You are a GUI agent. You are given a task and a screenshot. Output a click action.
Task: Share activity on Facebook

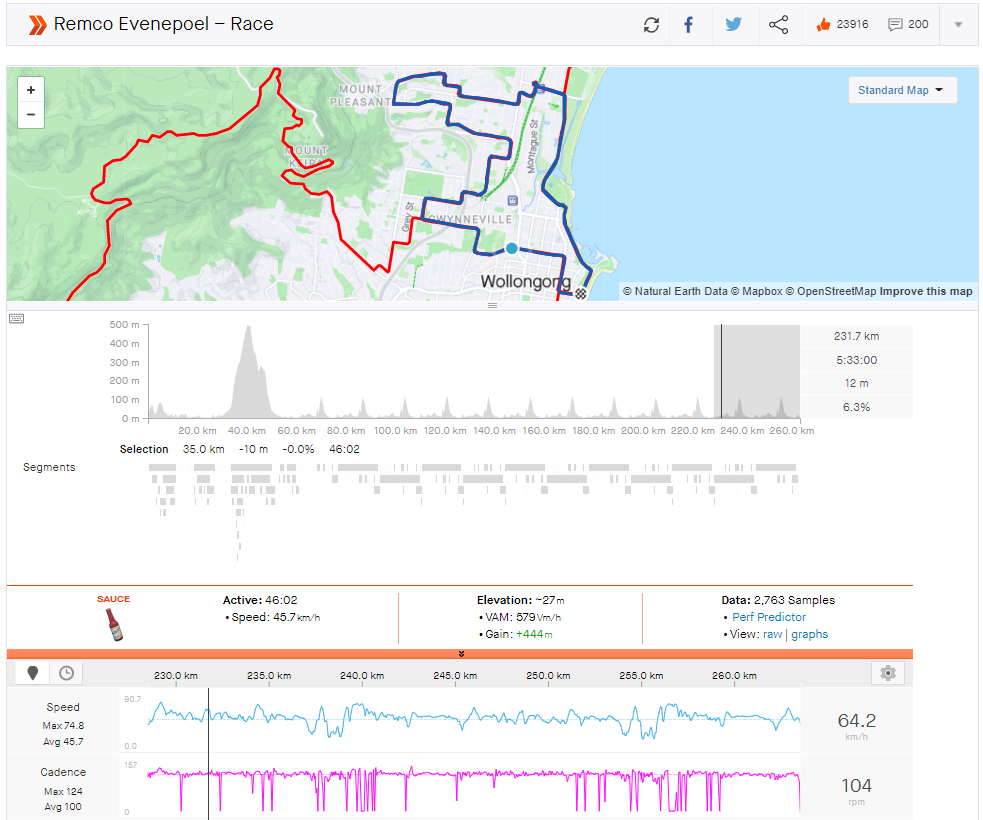click(689, 25)
